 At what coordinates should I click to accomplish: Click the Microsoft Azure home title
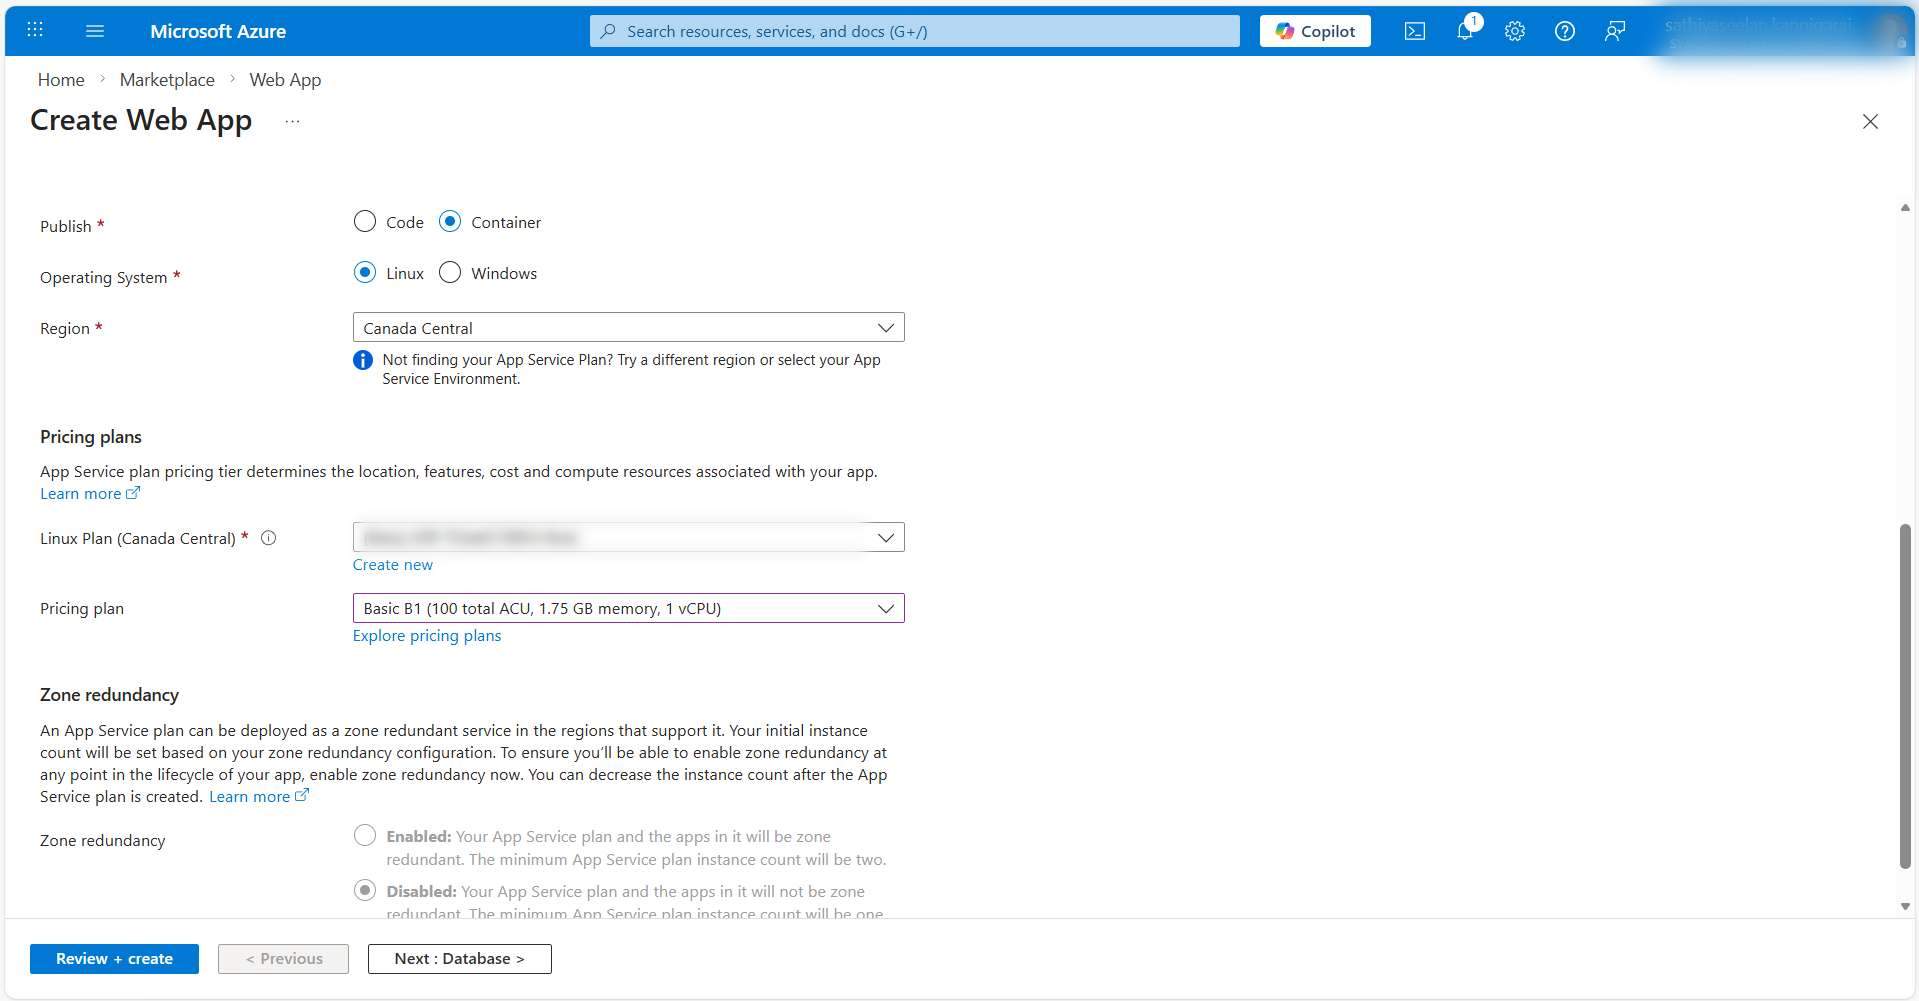pyautogui.click(x=218, y=31)
